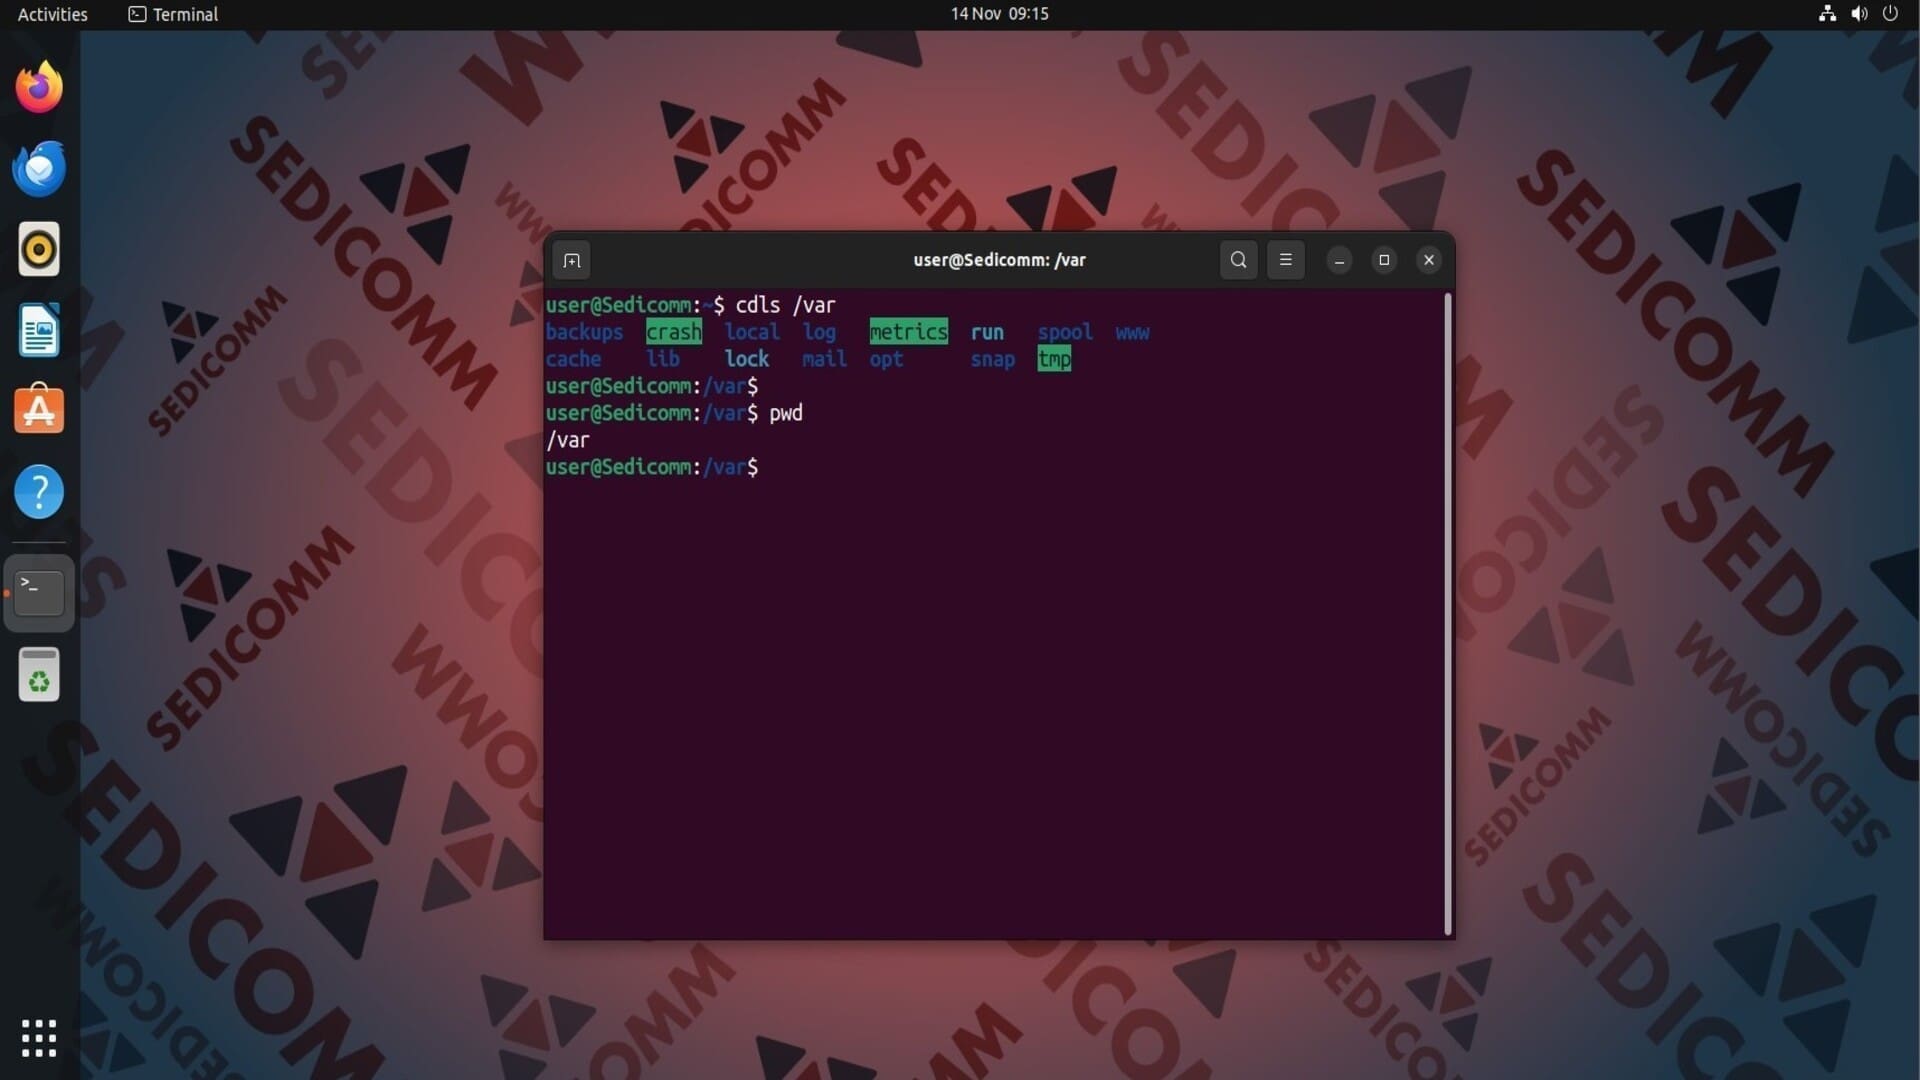Click the last empty prompt line
The image size is (1920, 1080).
652,467
